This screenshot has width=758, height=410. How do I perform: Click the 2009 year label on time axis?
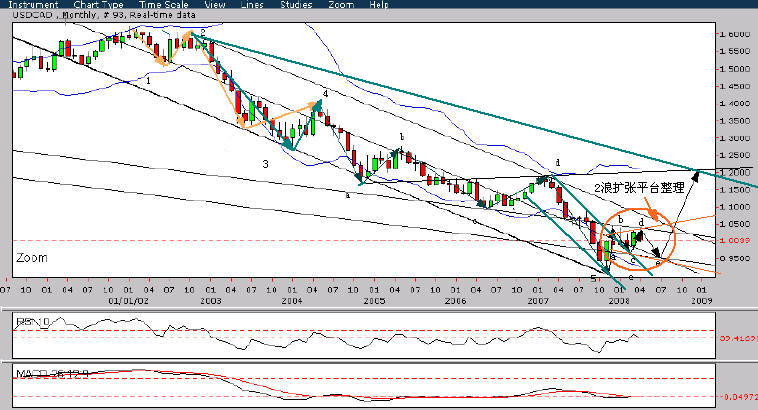(x=701, y=301)
